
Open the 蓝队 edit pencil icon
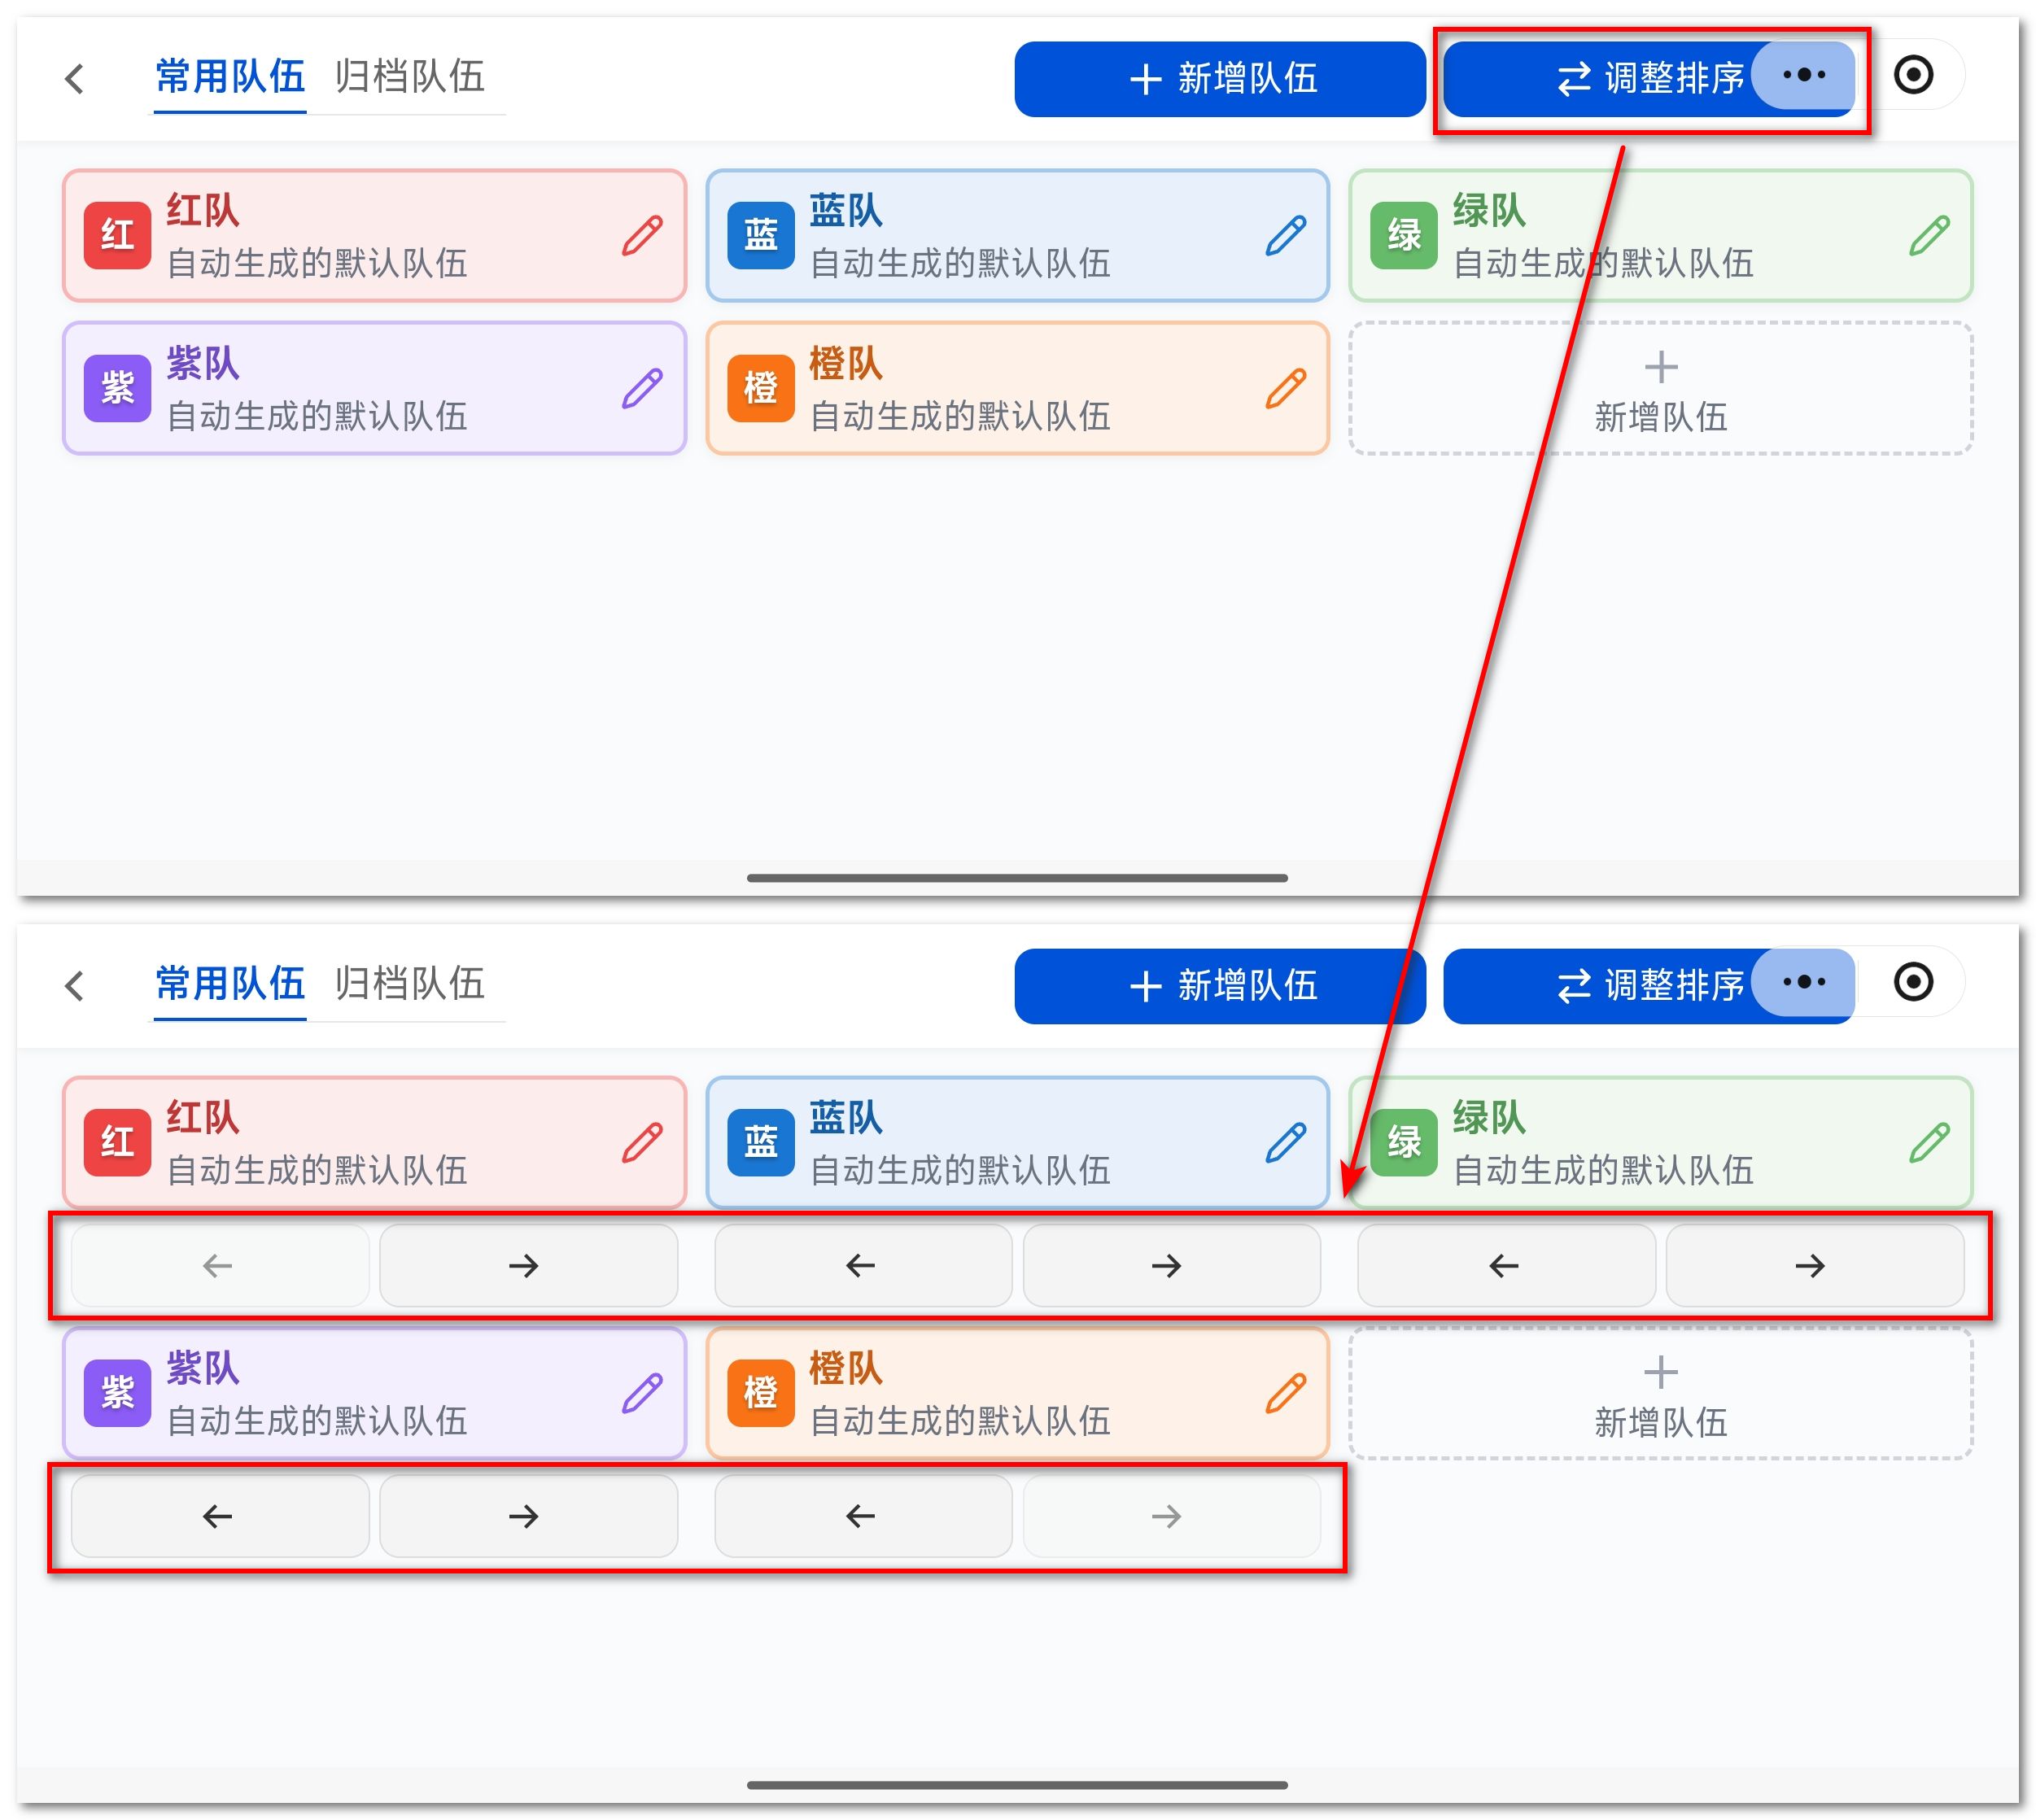point(1286,234)
